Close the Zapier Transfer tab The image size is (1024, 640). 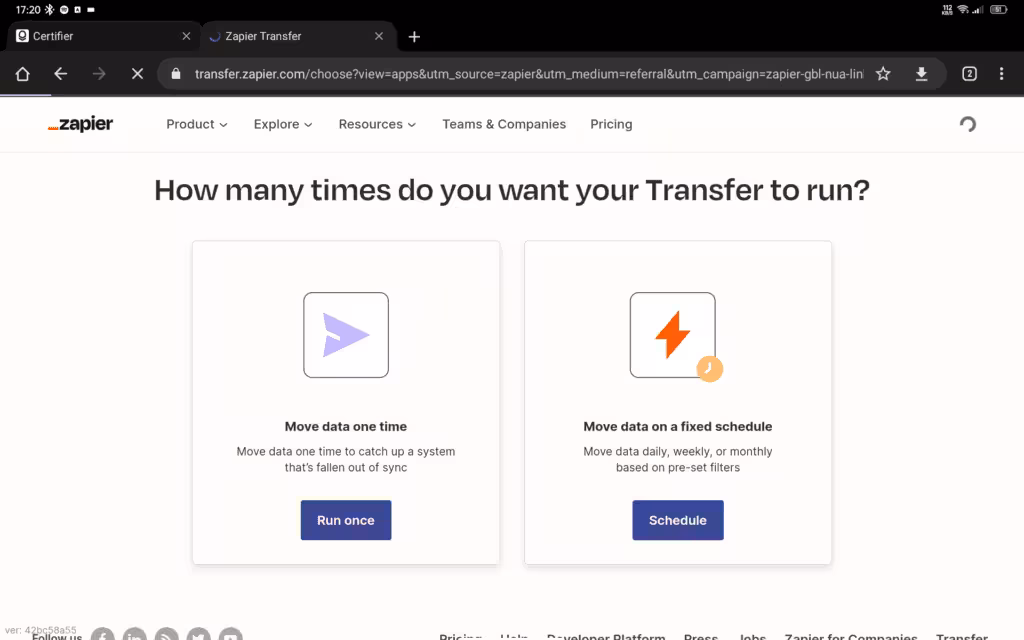pyautogui.click(x=379, y=36)
